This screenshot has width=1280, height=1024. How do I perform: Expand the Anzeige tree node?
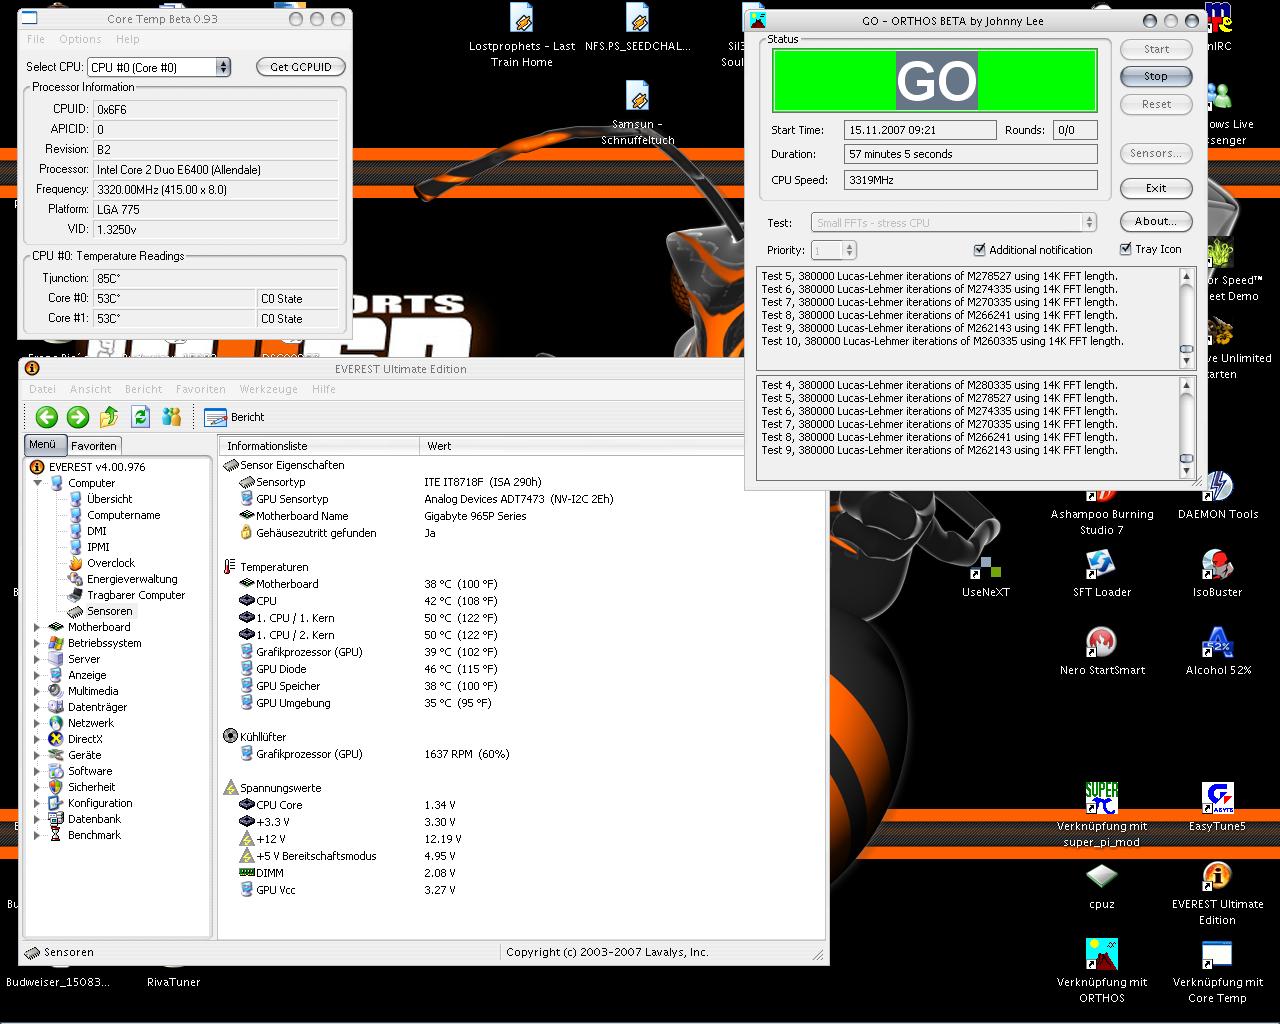pyautogui.click(x=38, y=675)
